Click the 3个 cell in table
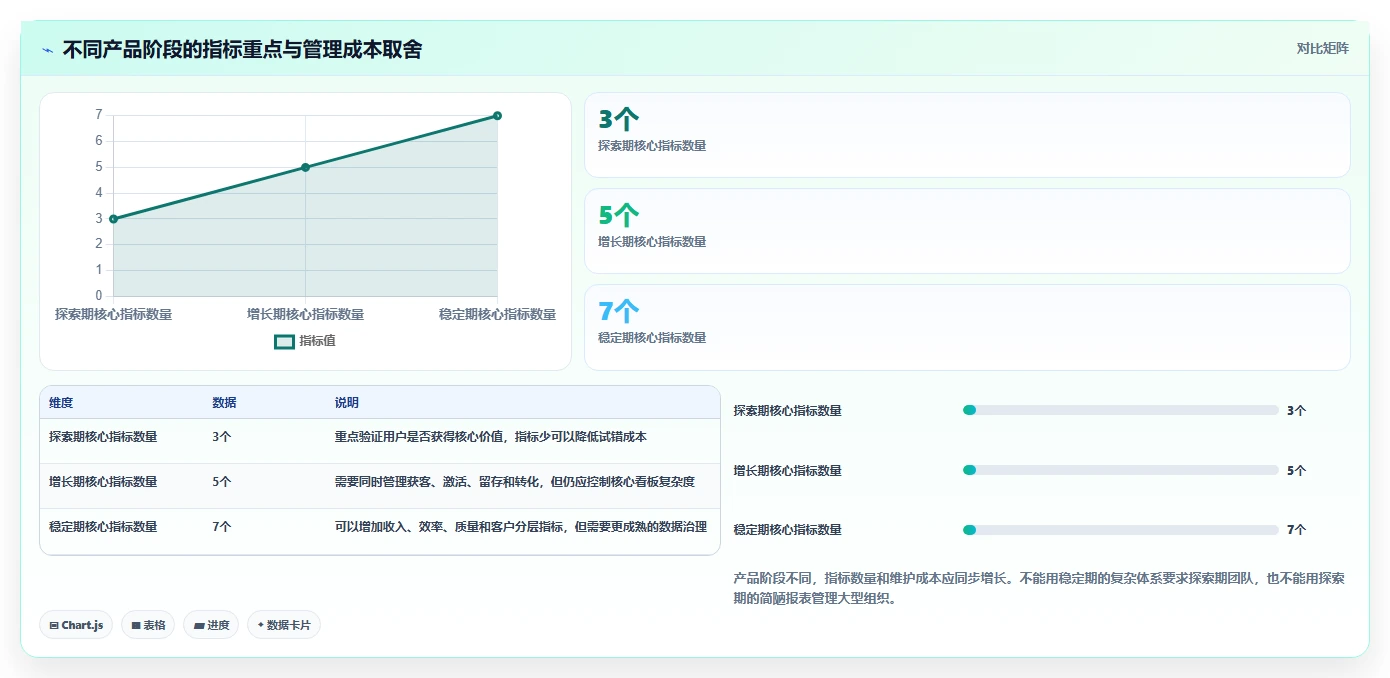This screenshot has height=678, width=1390. [x=221, y=437]
